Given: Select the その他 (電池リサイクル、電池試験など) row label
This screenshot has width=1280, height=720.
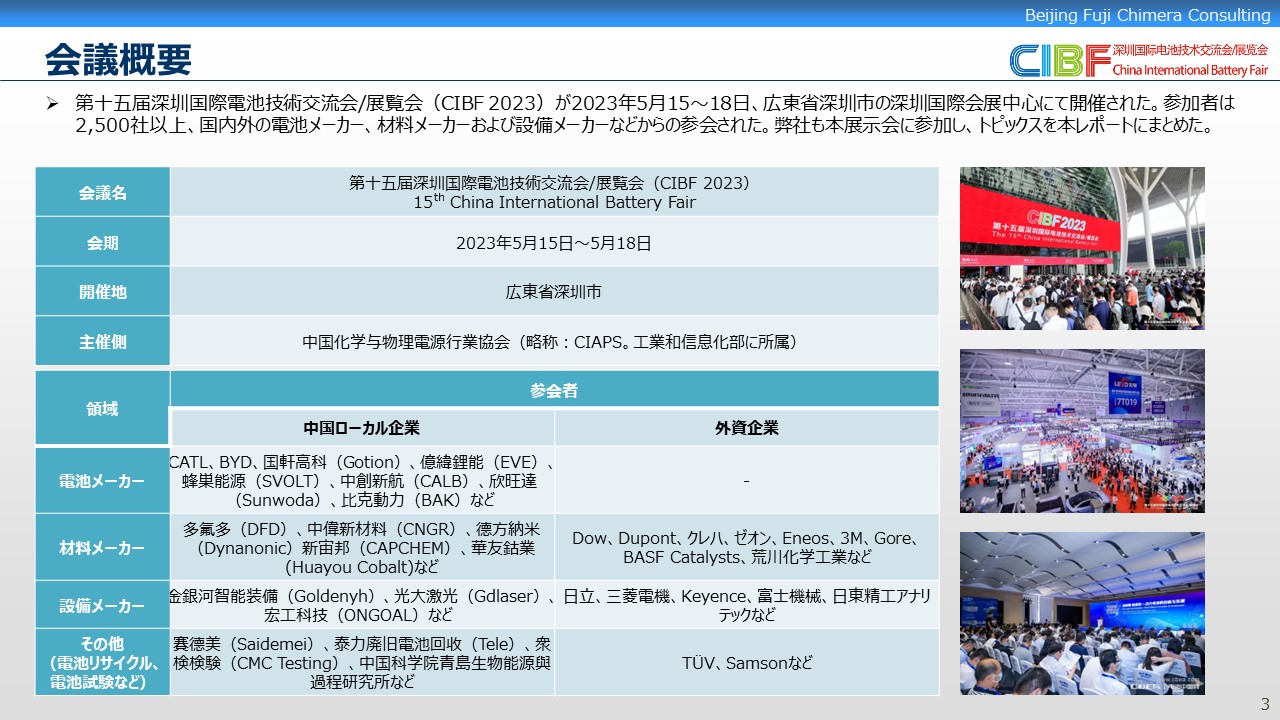Looking at the screenshot, I should click(103, 662).
